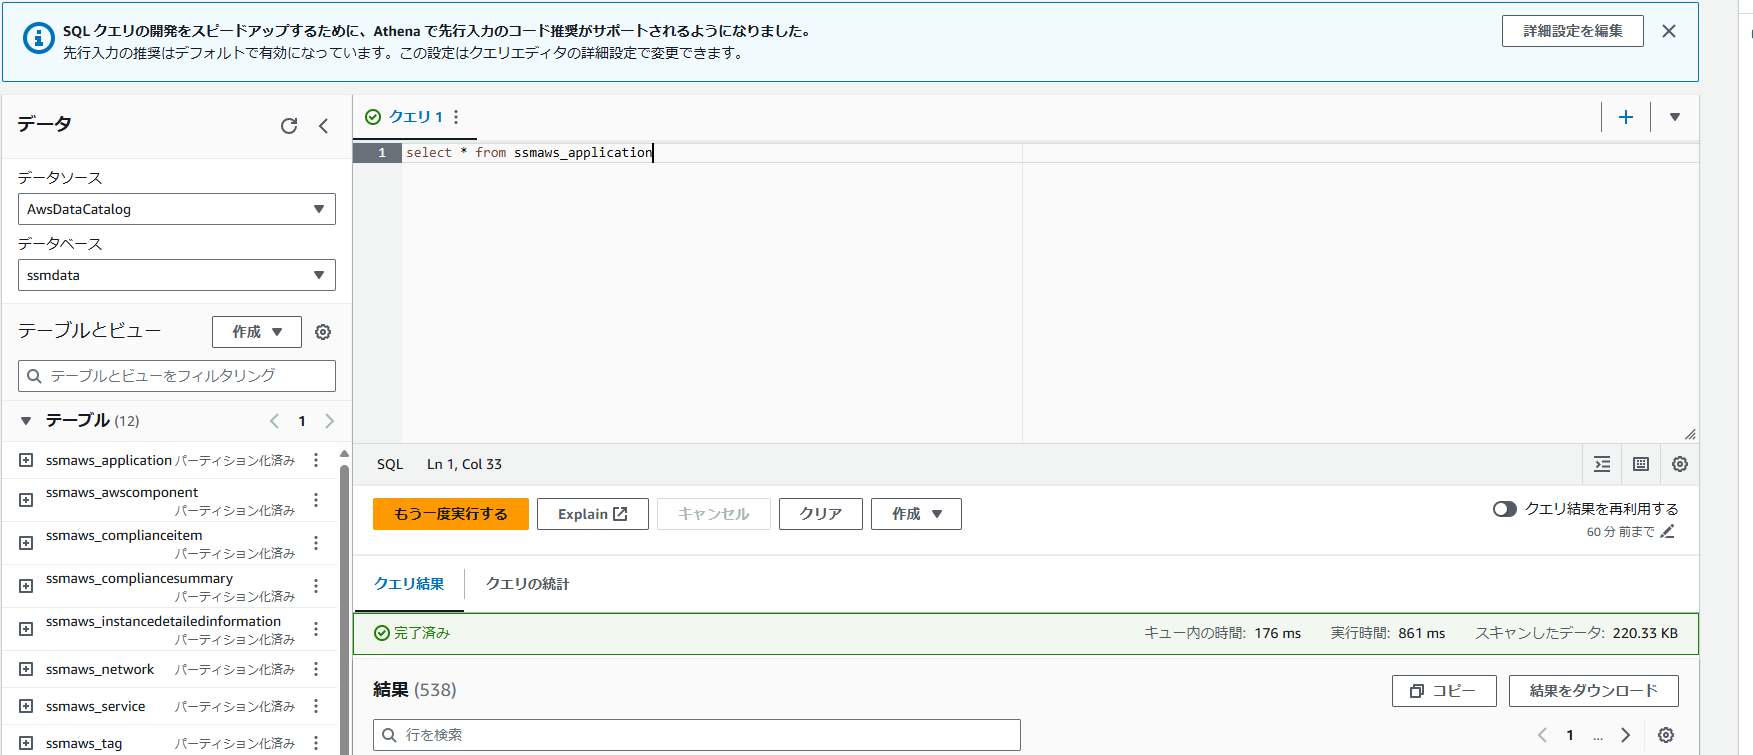This screenshot has height=755, width=1753.
Task: Place cursor in SQL editor line 1
Action: (1050, 153)
